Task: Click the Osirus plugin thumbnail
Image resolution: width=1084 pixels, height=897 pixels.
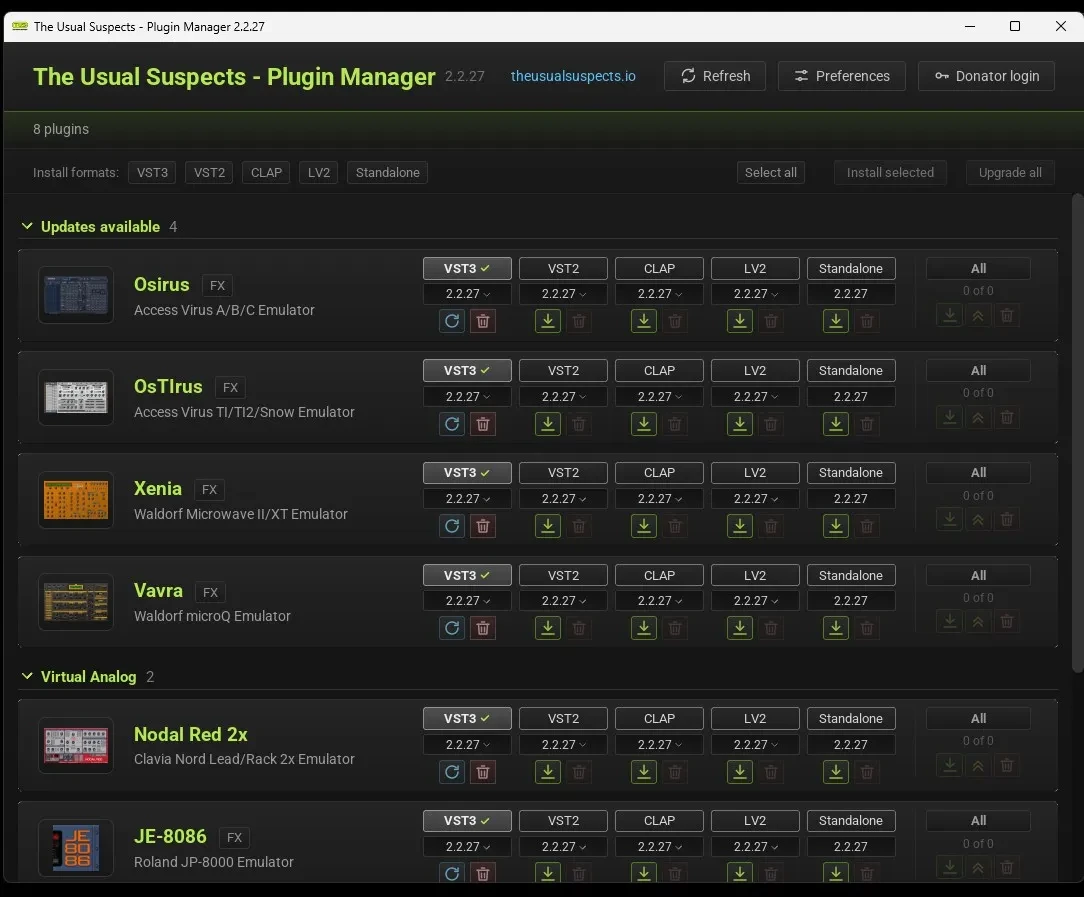Action: click(76, 295)
